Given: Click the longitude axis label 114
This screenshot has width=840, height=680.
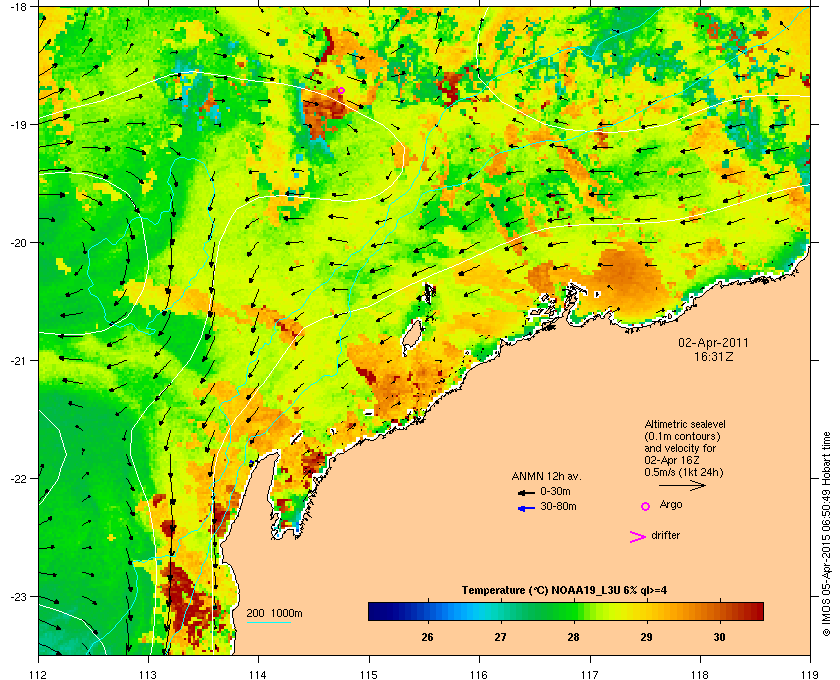Looking at the screenshot, I should click(x=258, y=674).
